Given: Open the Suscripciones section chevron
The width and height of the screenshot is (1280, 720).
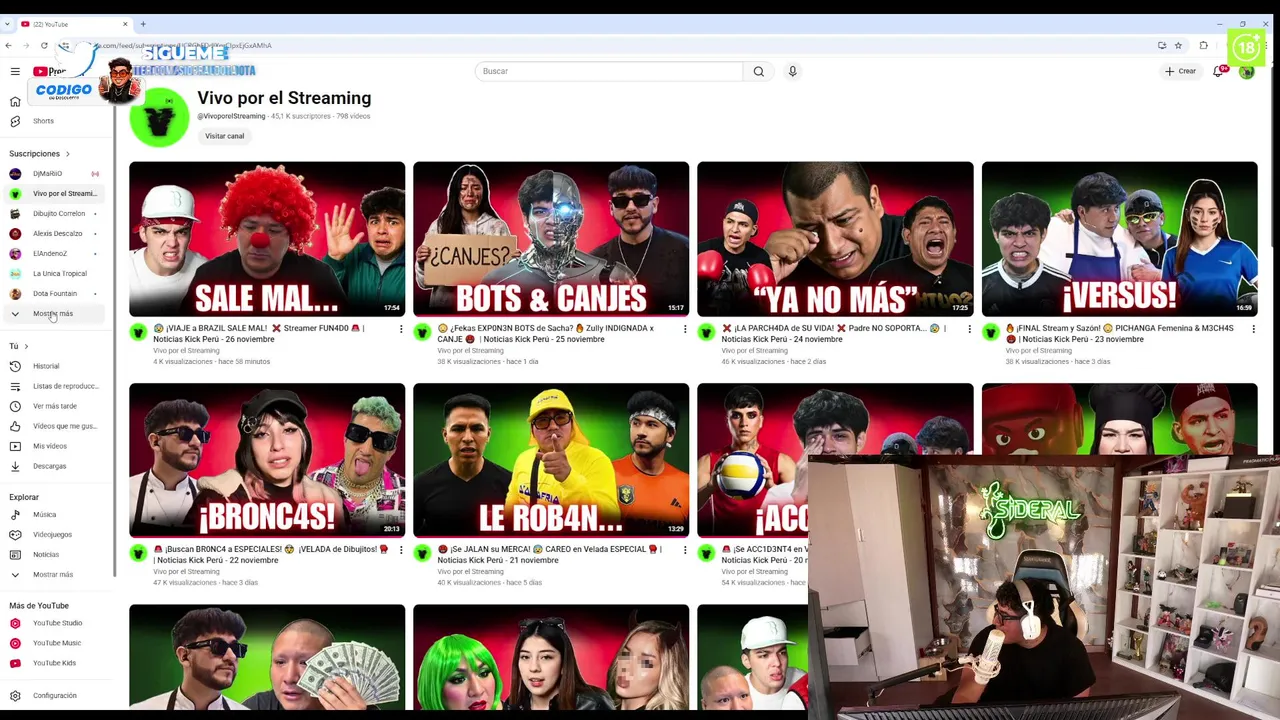Looking at the screenshot, I should point(68,154).
